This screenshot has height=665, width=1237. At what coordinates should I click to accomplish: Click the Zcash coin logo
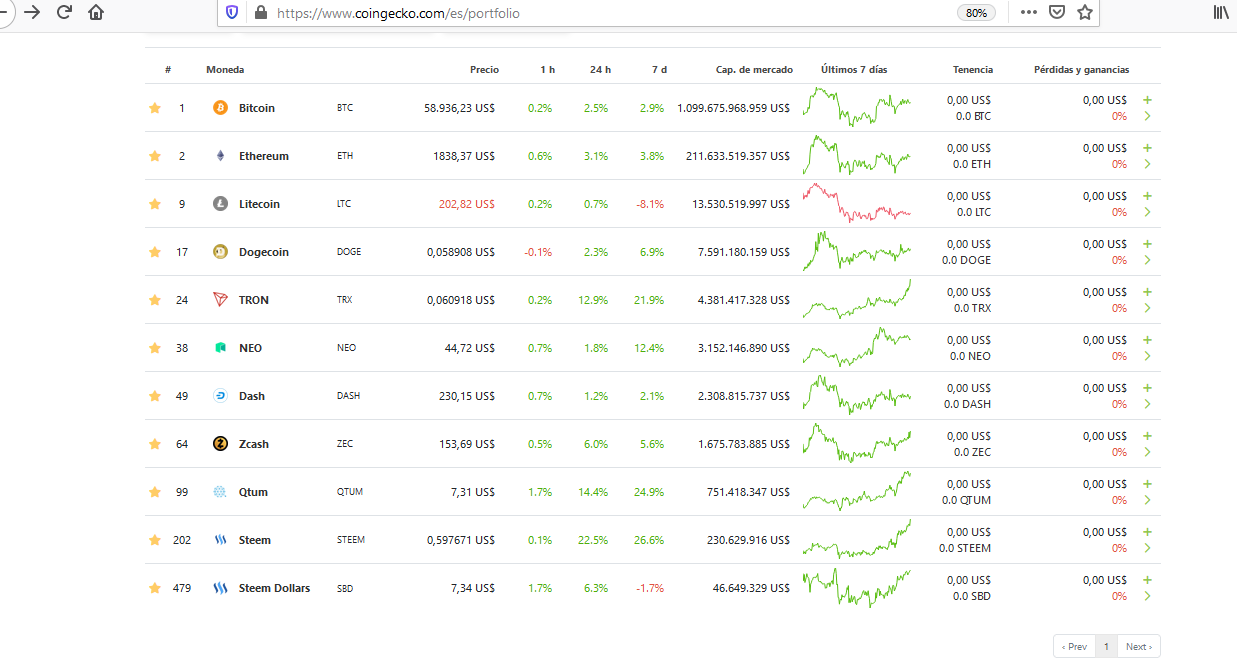[x=220, y=444]
